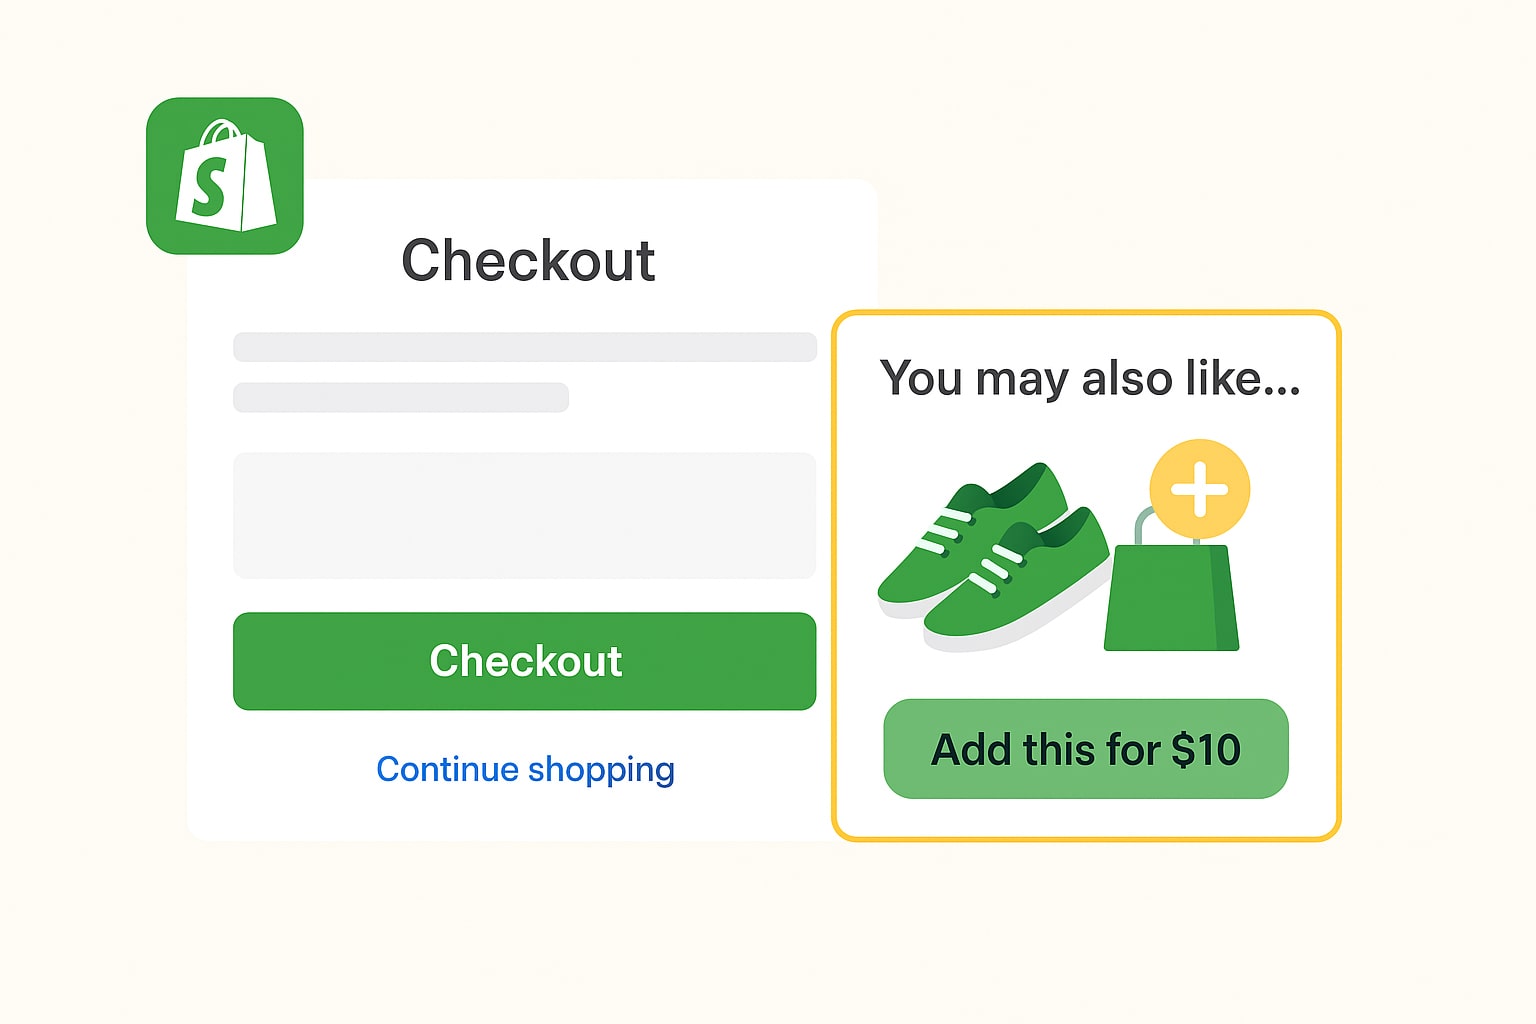Click the handle of the green bag
Image resolution: width=1536 pixels, height=1024 pixels.
(x=1141, y=525)
